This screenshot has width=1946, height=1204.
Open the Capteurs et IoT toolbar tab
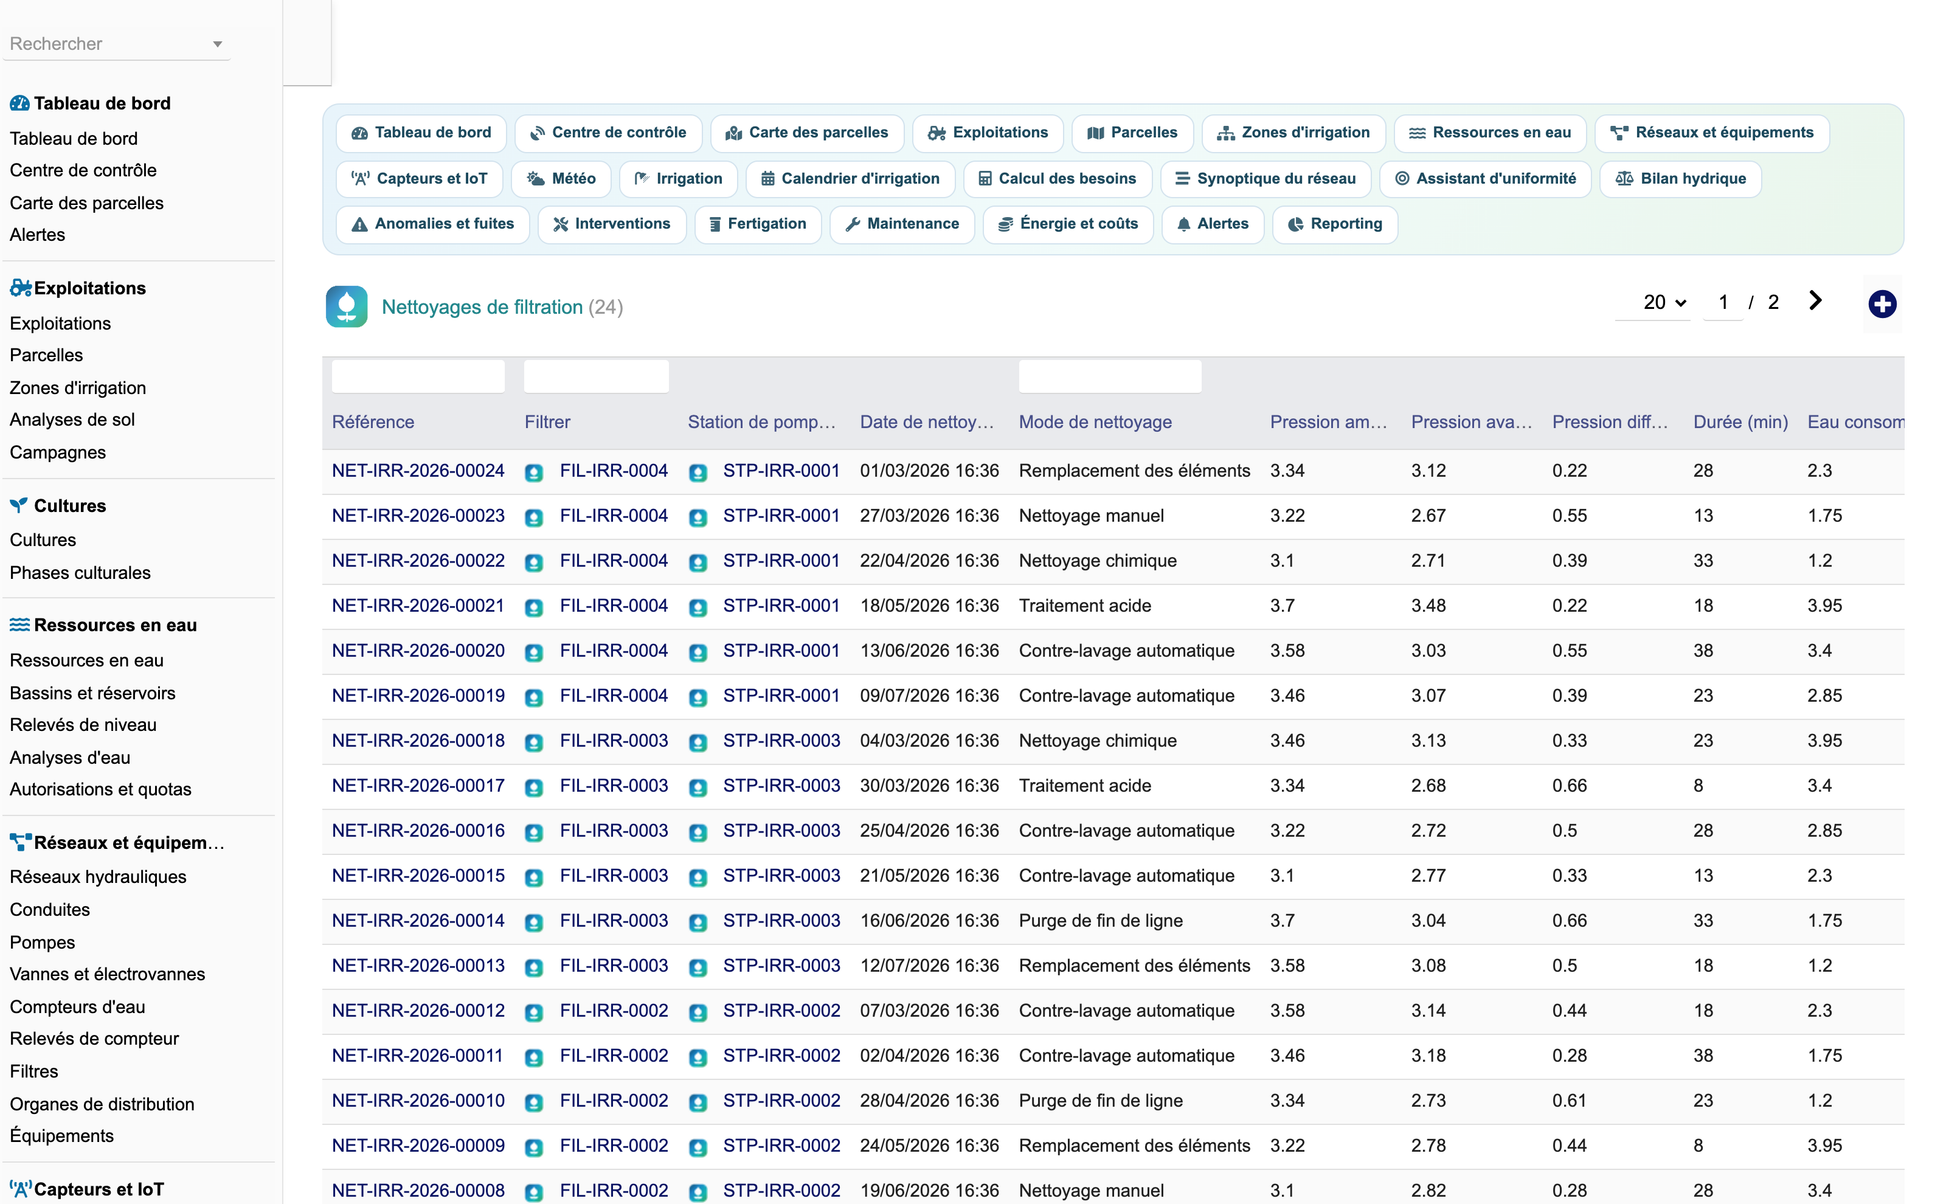pos(419,179)
